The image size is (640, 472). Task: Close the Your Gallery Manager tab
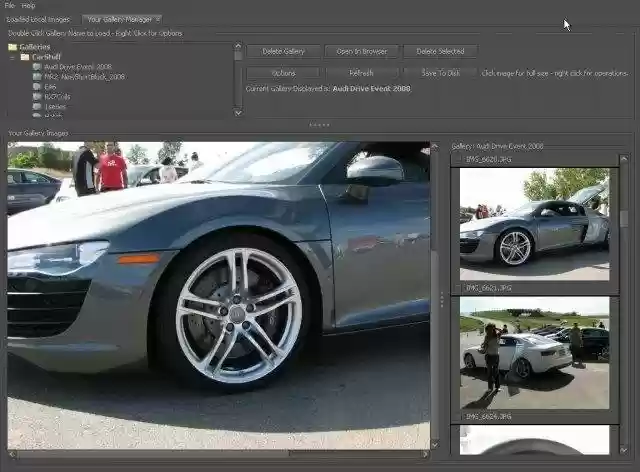point(158,19)
